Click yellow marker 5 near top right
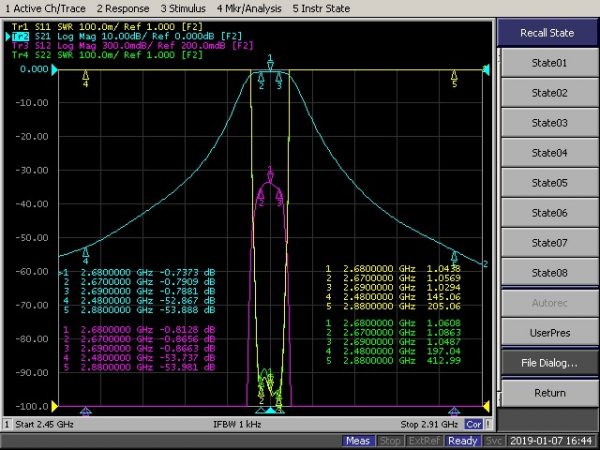Image resolution: width=600 pixels, height=450 pixels. [454, 78]
